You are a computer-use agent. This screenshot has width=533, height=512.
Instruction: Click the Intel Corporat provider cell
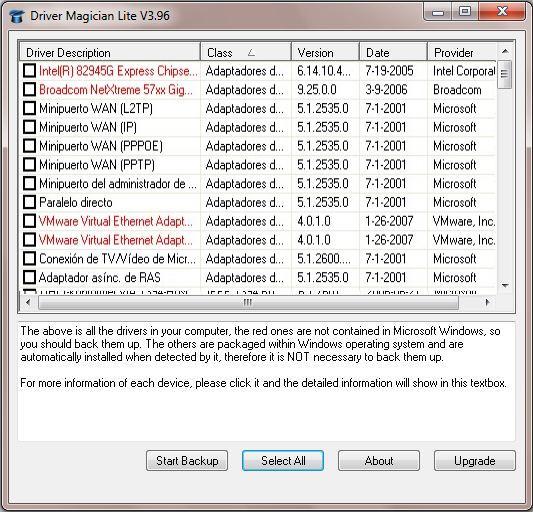[464, 71]
